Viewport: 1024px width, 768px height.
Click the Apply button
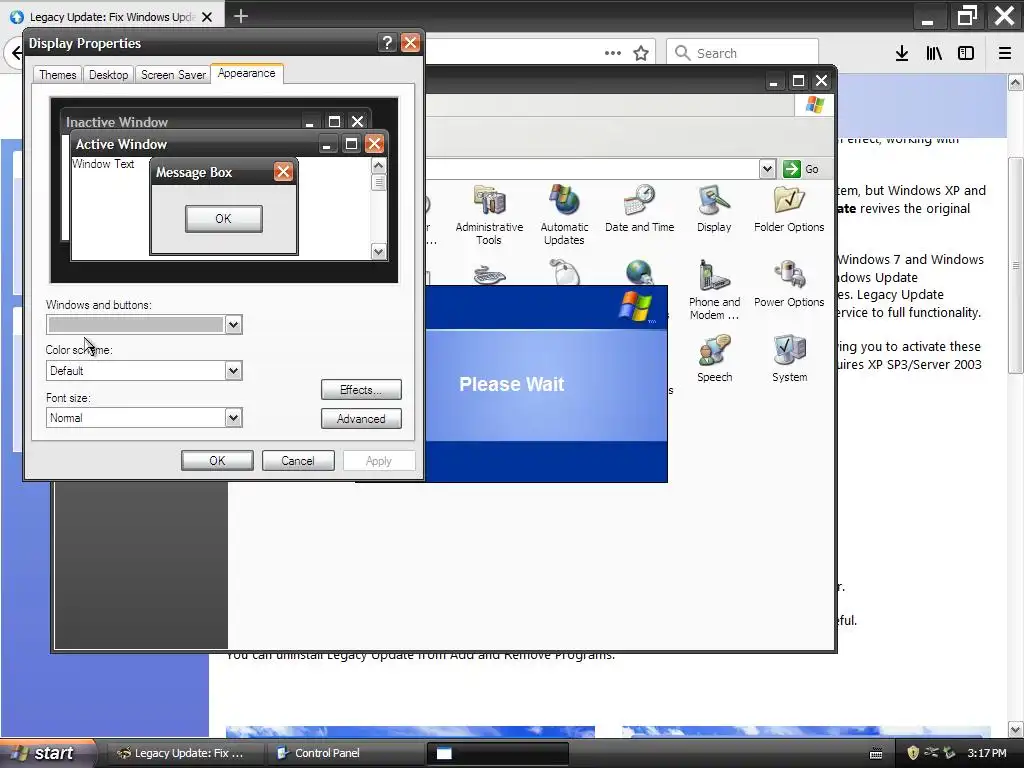(x=379, y=460)
